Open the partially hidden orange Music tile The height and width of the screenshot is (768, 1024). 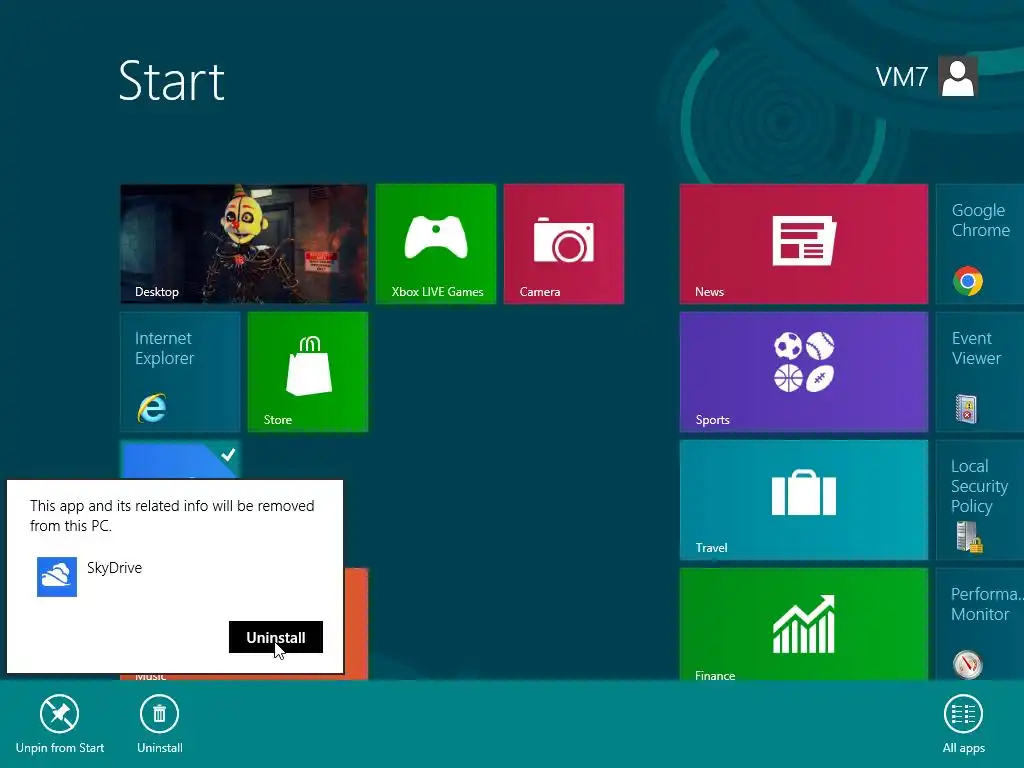(x=355, y=624)
